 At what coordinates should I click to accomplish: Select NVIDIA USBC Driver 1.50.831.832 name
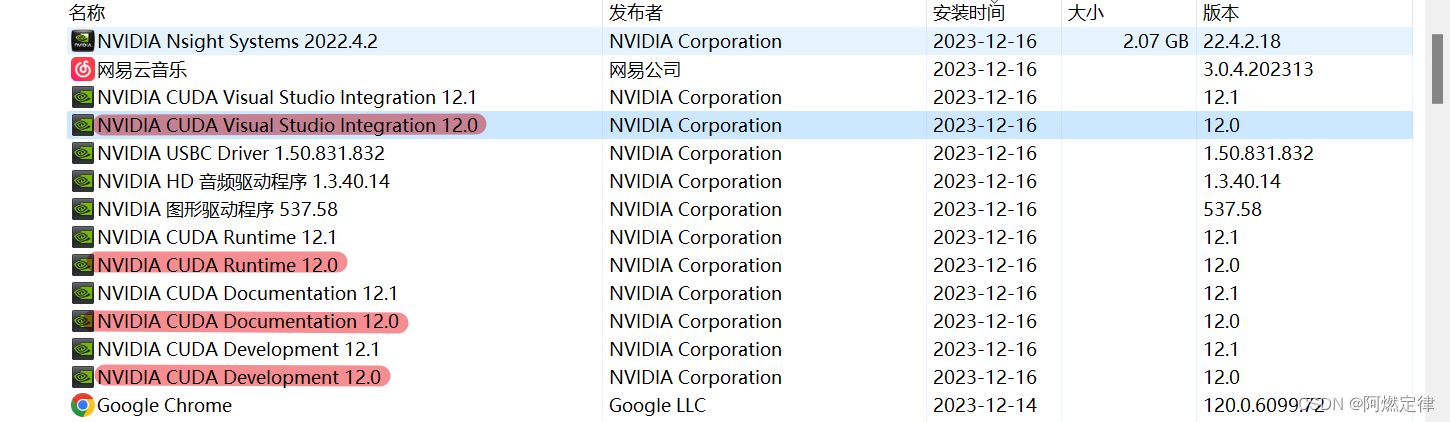click(241, 153)
